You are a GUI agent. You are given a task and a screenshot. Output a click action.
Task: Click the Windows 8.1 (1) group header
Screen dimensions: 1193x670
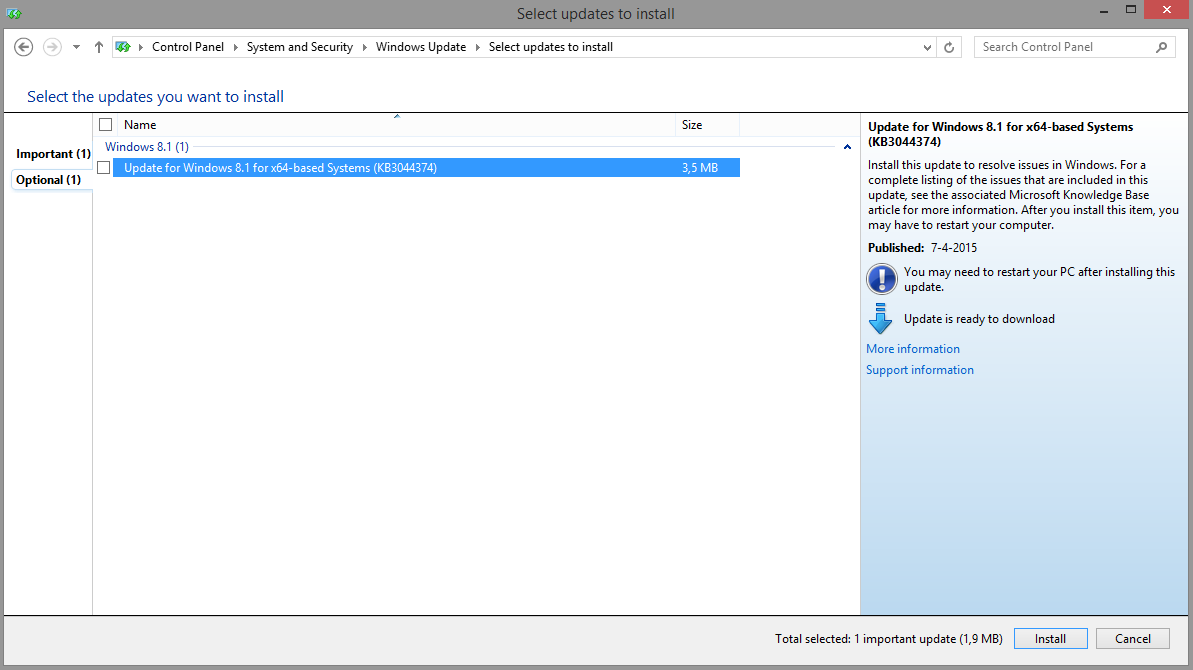147,147
